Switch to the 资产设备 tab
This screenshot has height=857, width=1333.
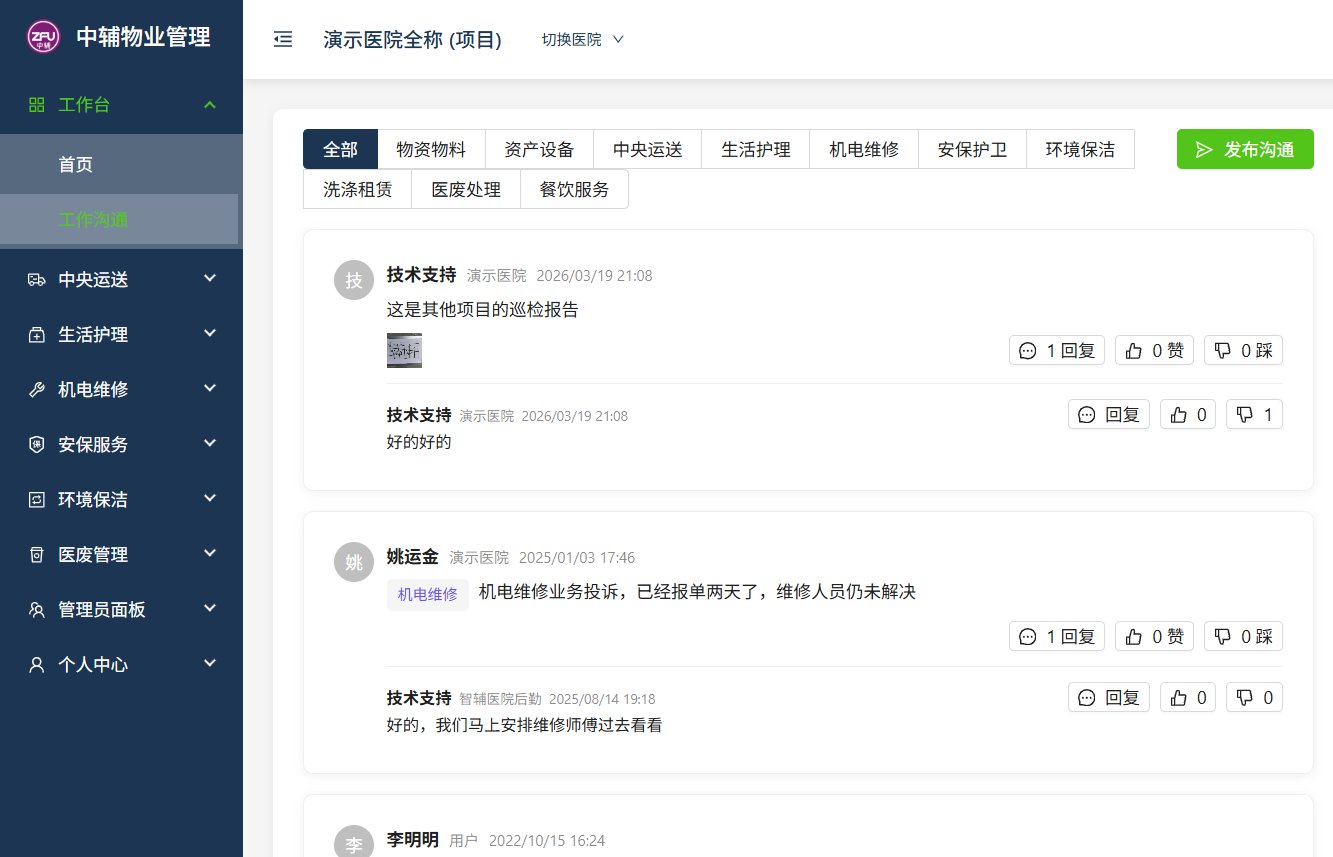point(539,149)
